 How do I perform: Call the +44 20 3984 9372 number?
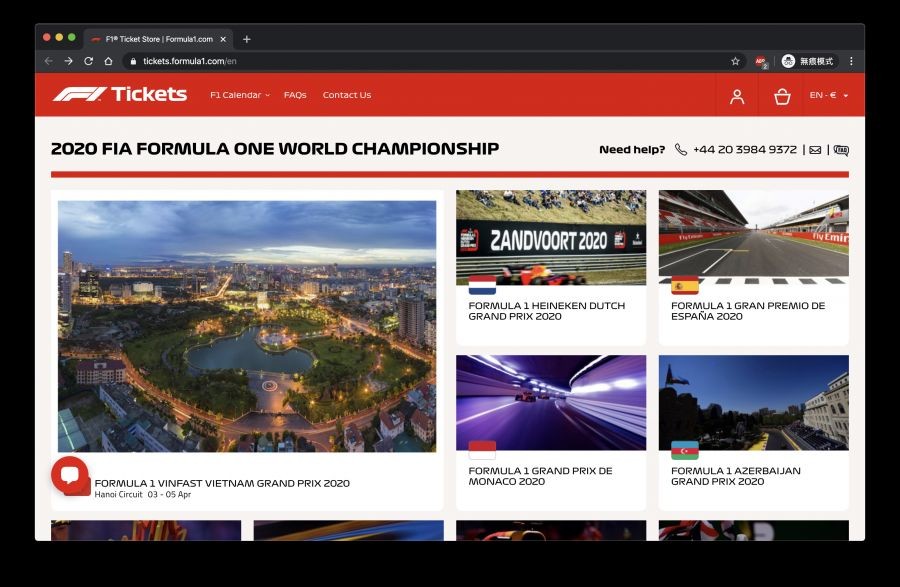tap(744, 150)
